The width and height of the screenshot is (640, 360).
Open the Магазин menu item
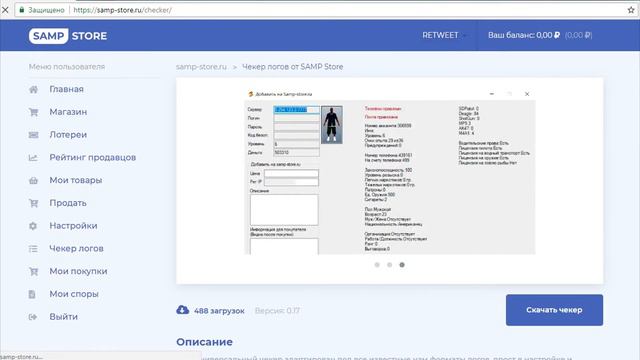[68, 112]
